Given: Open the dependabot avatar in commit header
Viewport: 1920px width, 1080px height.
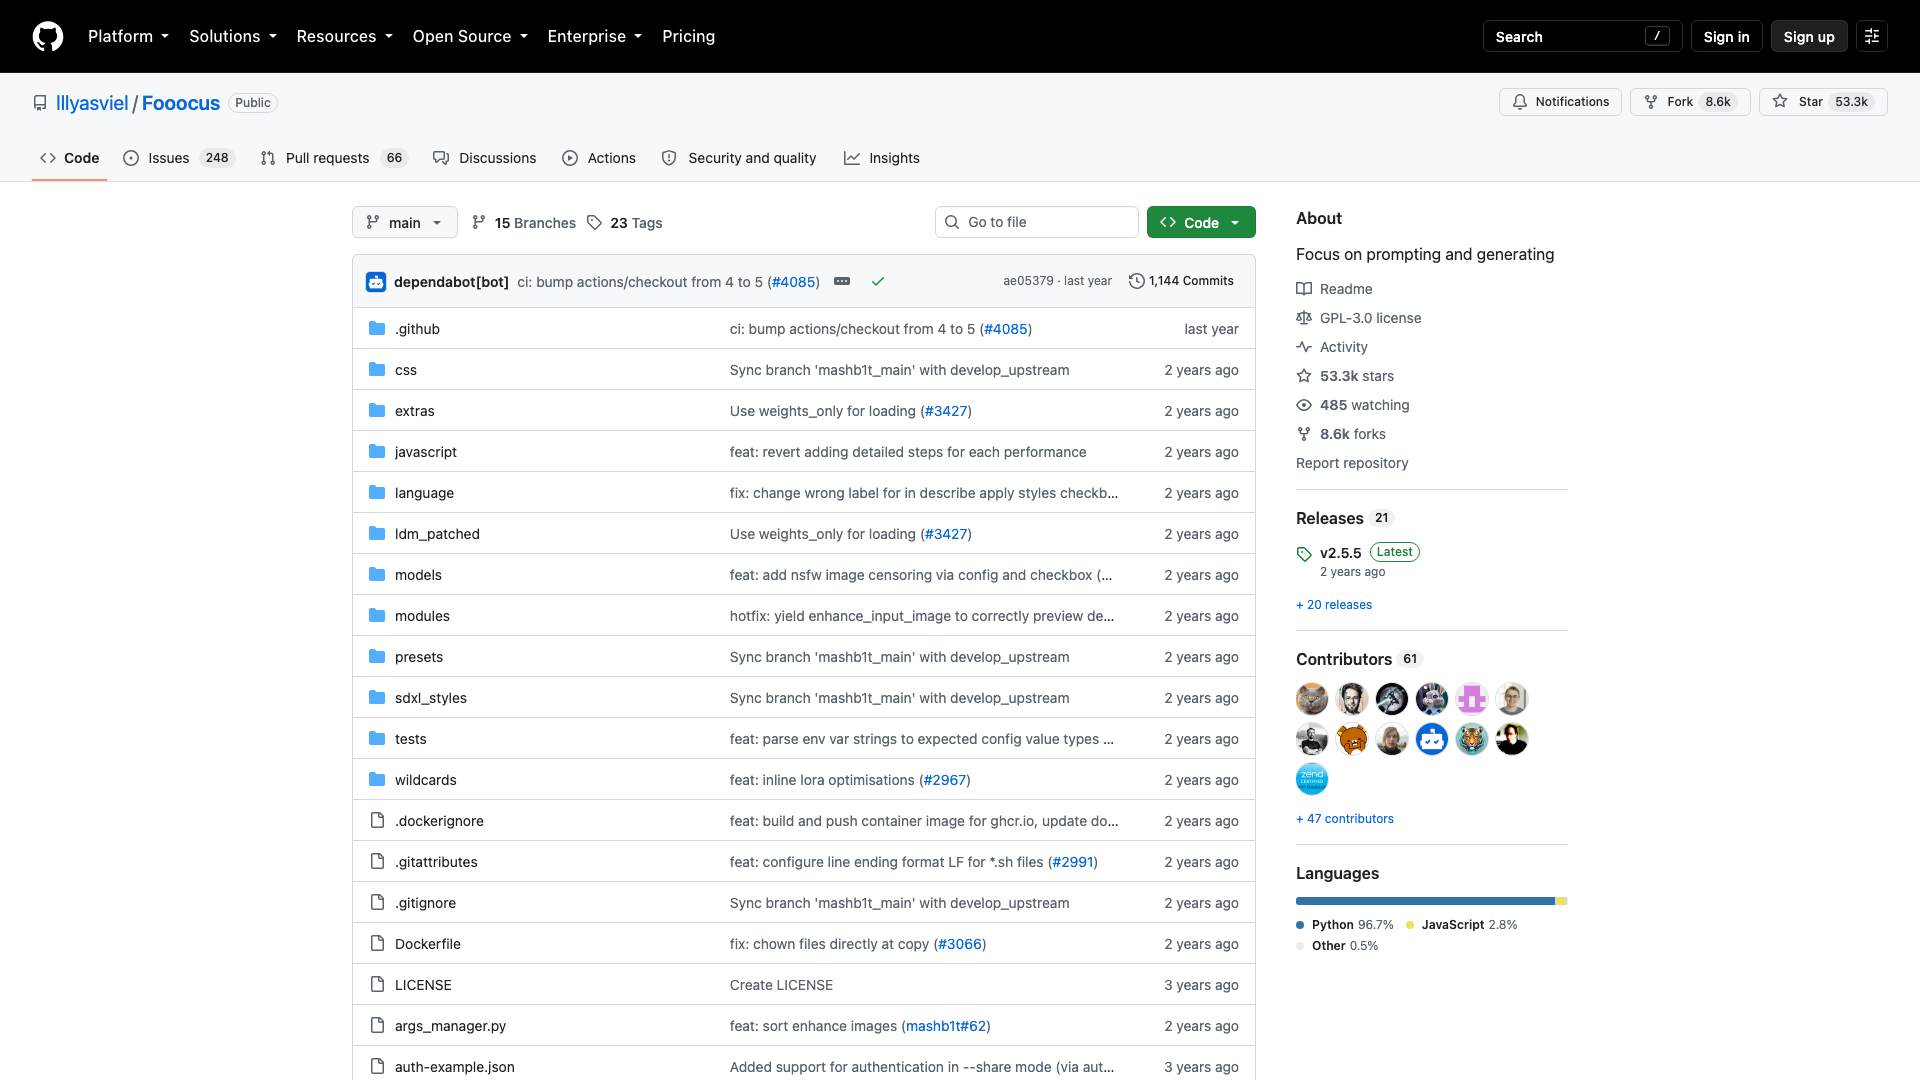Looking at the screenshot, I should (x=376, y=282).
